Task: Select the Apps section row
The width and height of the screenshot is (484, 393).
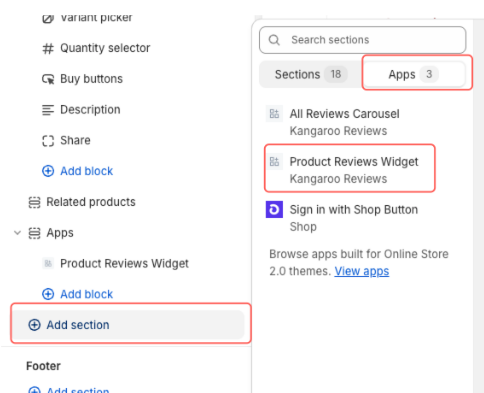Action: pyautogui.click(x=60, y=233)
